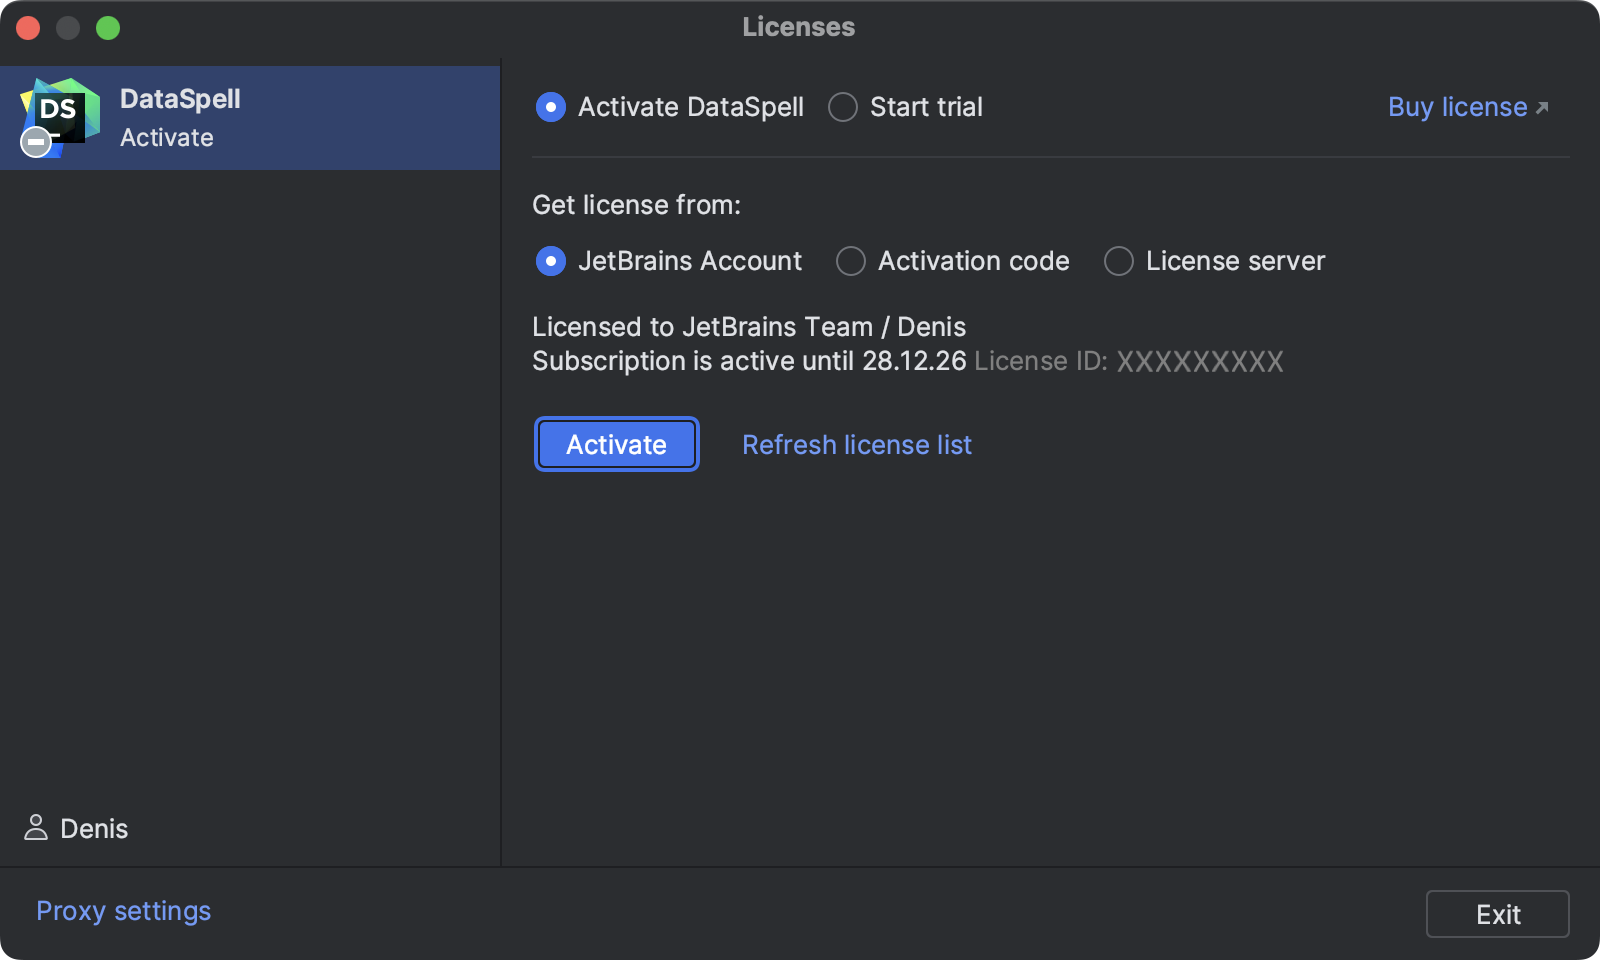Select JetBrains Account license source

(x=551, y=261)
